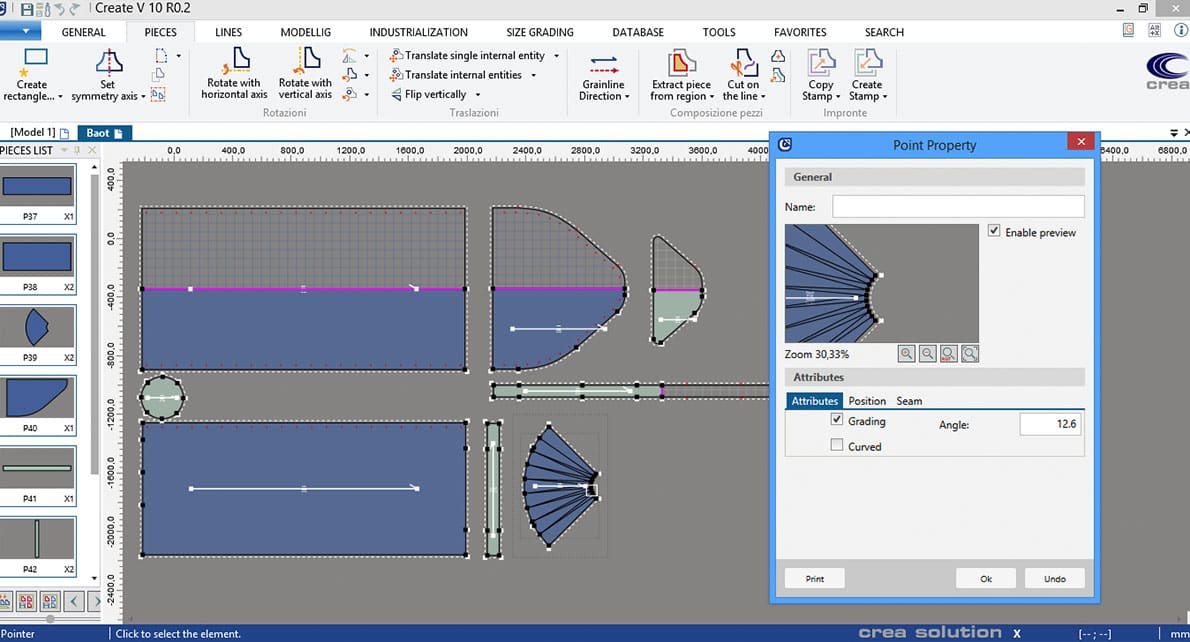Click the Ok button in Point Property
Screen dimensions: 1190x642
[x=986, y=577]
